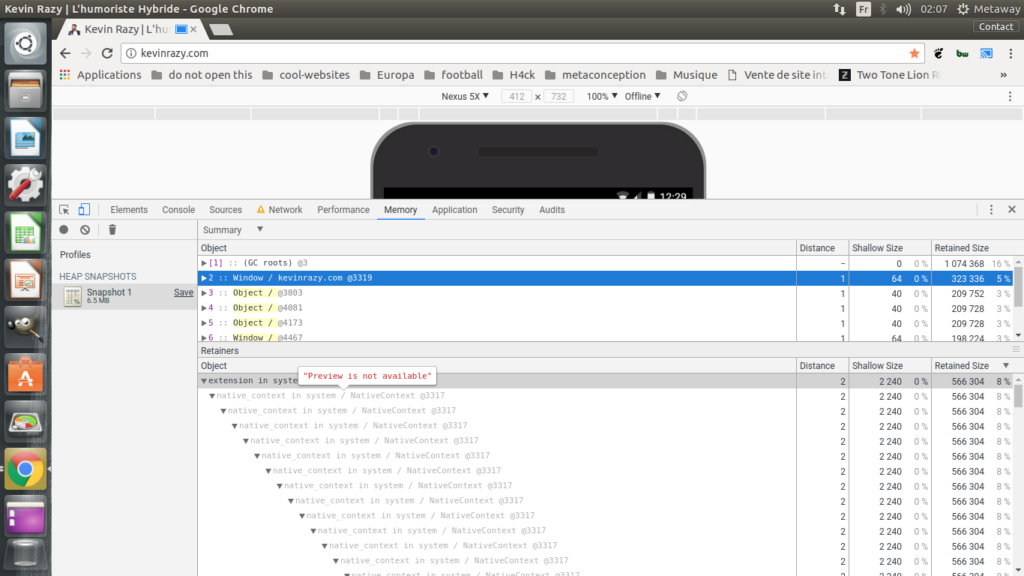Click the BuiltWith extension icon
The height and width of the screenshot is (576, 1024).
(x=962, y=54)
